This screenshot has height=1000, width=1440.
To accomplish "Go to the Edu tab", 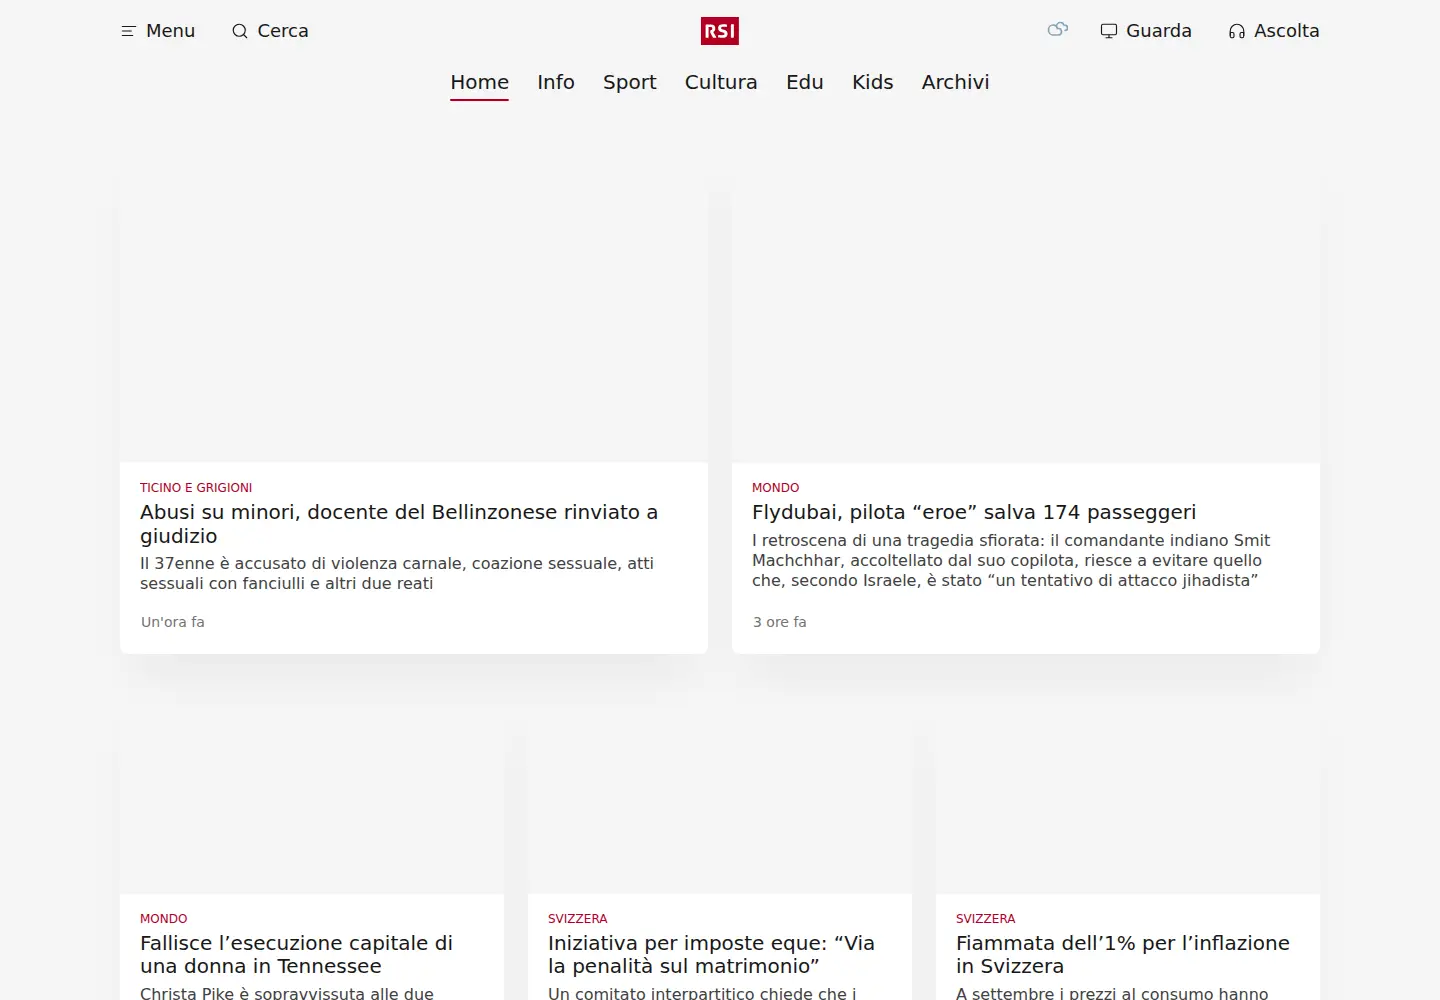I will pyautogui.click(x=805, y=82).
